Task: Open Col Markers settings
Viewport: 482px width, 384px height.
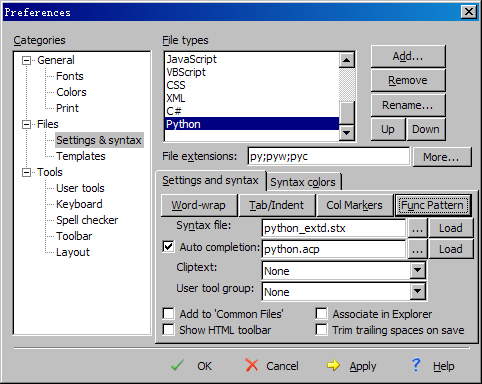Action: (x=354, y=205)
